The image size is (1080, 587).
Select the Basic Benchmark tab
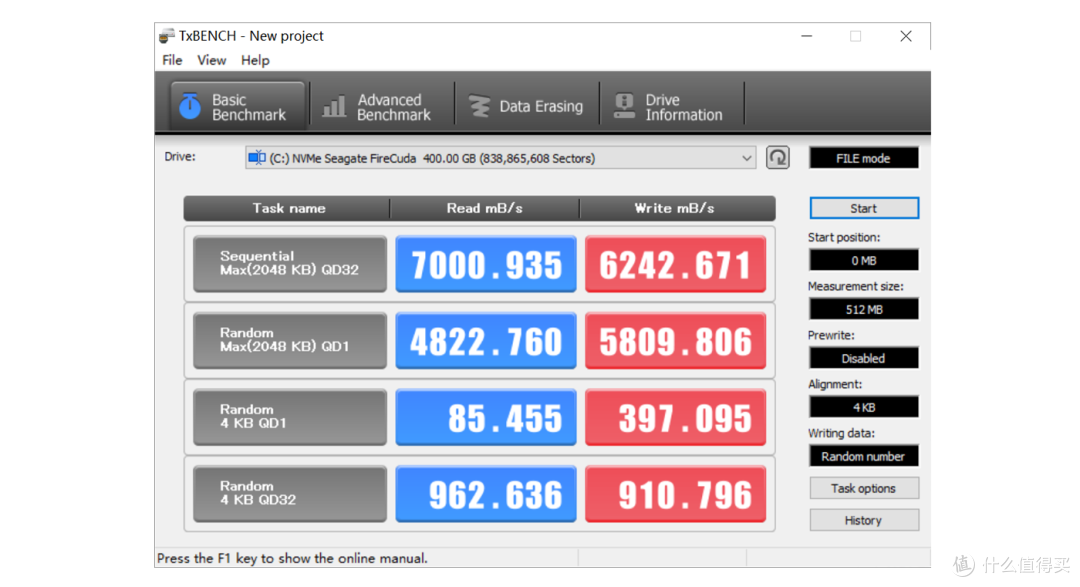(x=238, y=106)
